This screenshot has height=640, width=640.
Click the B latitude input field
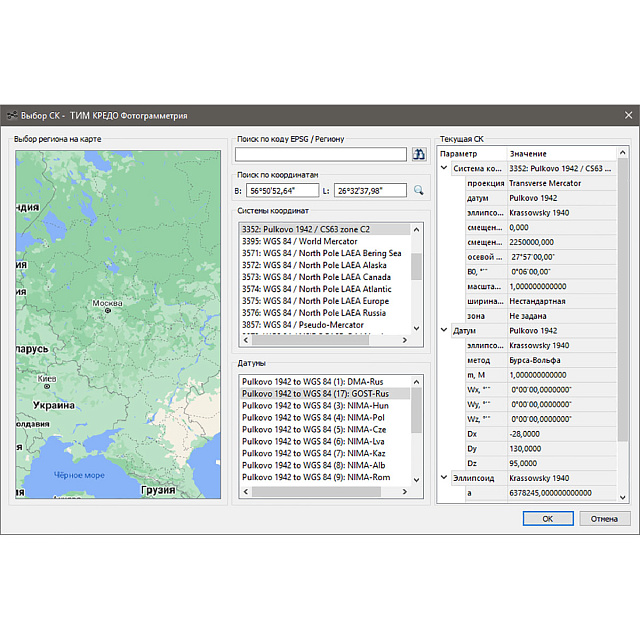pos(282,191)
